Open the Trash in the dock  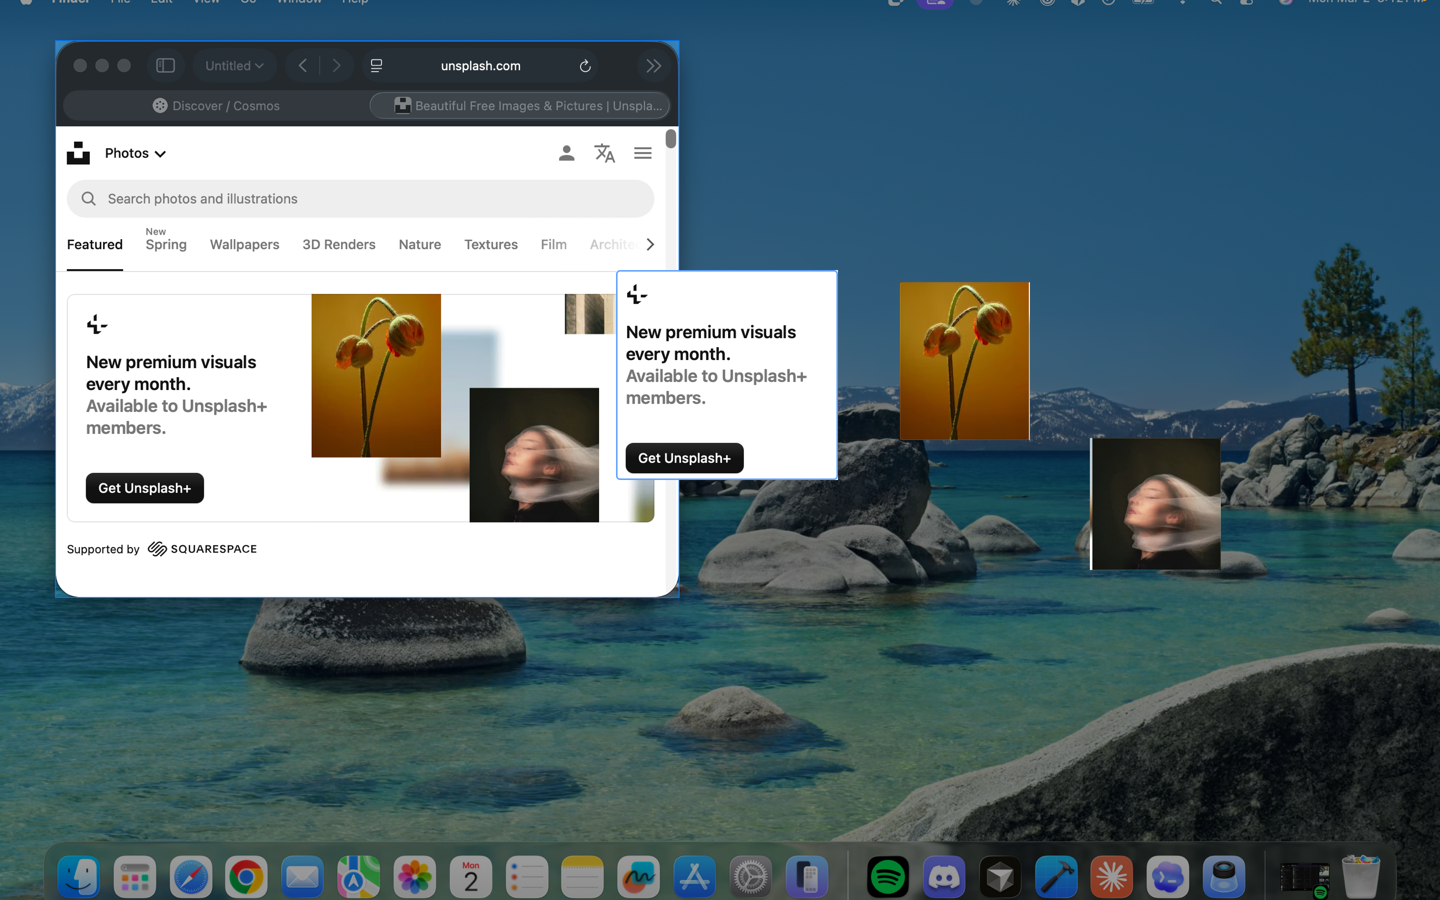coord(1361,877)
